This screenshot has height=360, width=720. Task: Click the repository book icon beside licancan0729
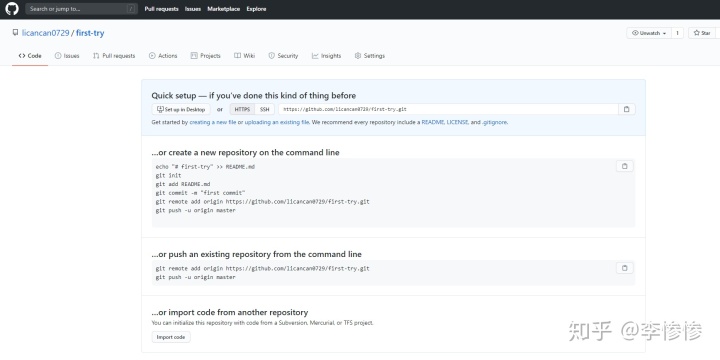click(x=16, y=33)
